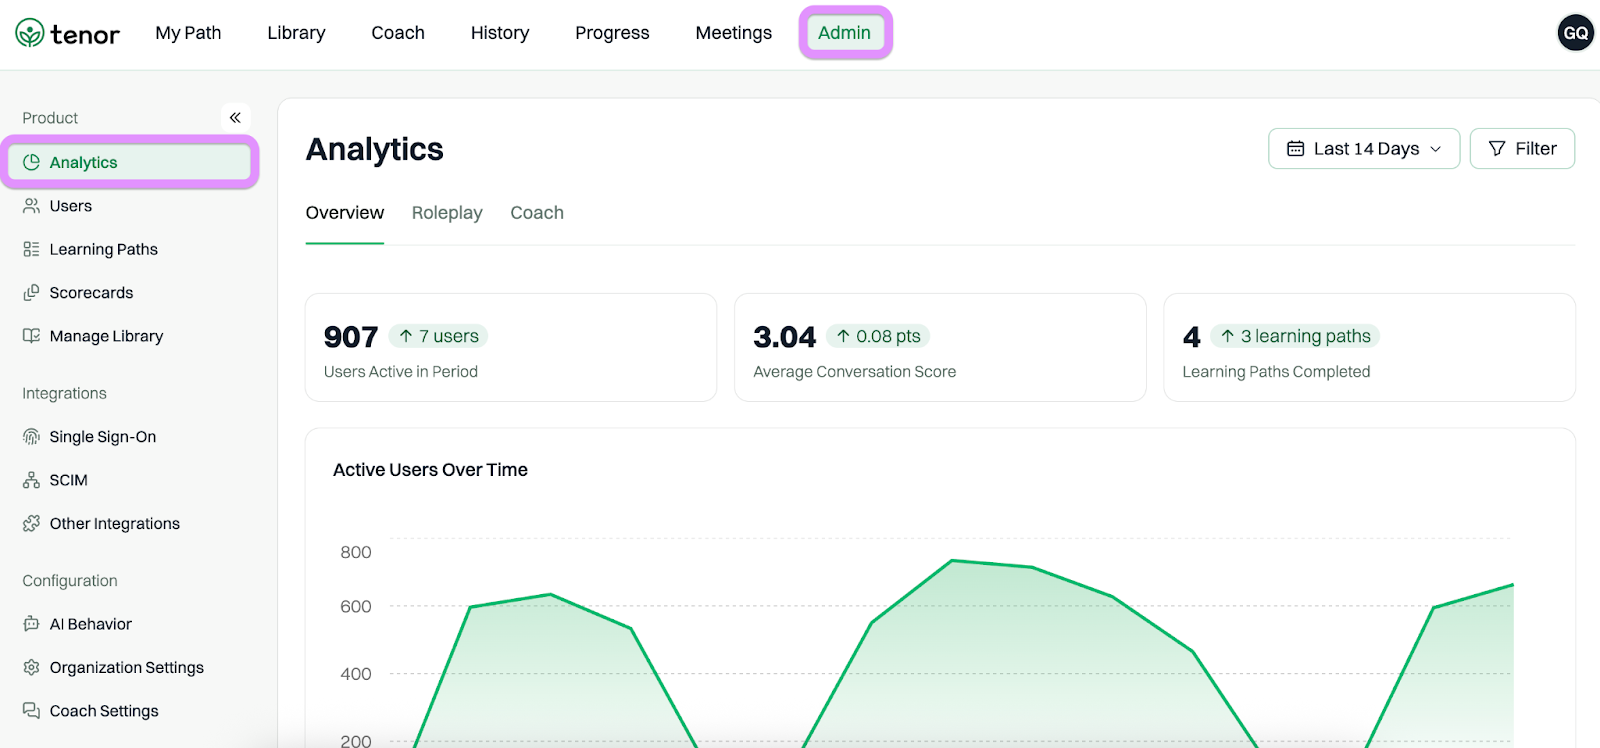Click the Other Integrations puzzle icon
Viewport: 1600px width, 748px height.
[31, 524]
